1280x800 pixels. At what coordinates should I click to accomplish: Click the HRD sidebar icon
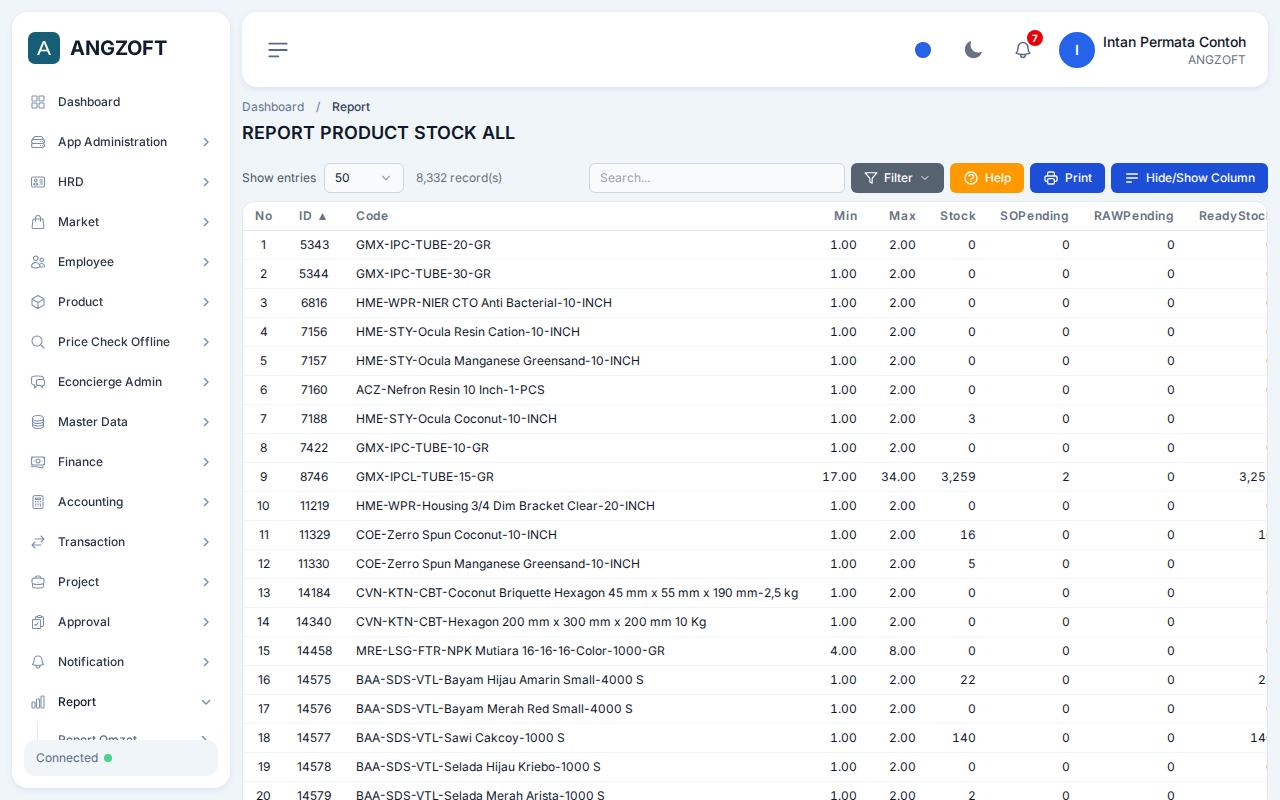pos(38,182)
